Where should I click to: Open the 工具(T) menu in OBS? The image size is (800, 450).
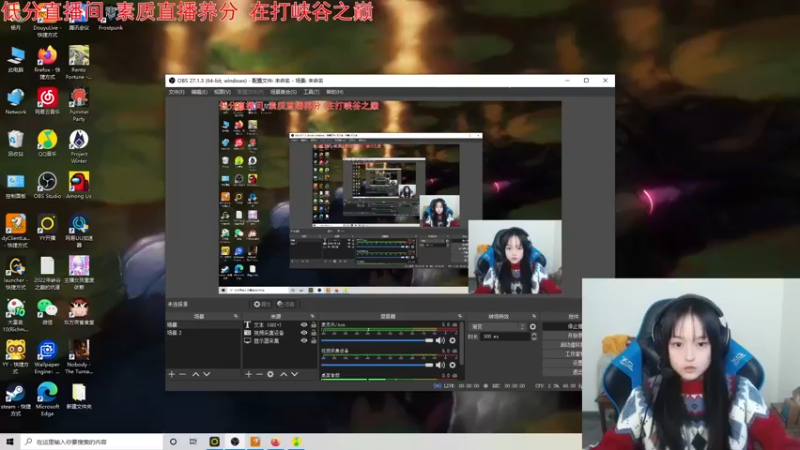311,92
